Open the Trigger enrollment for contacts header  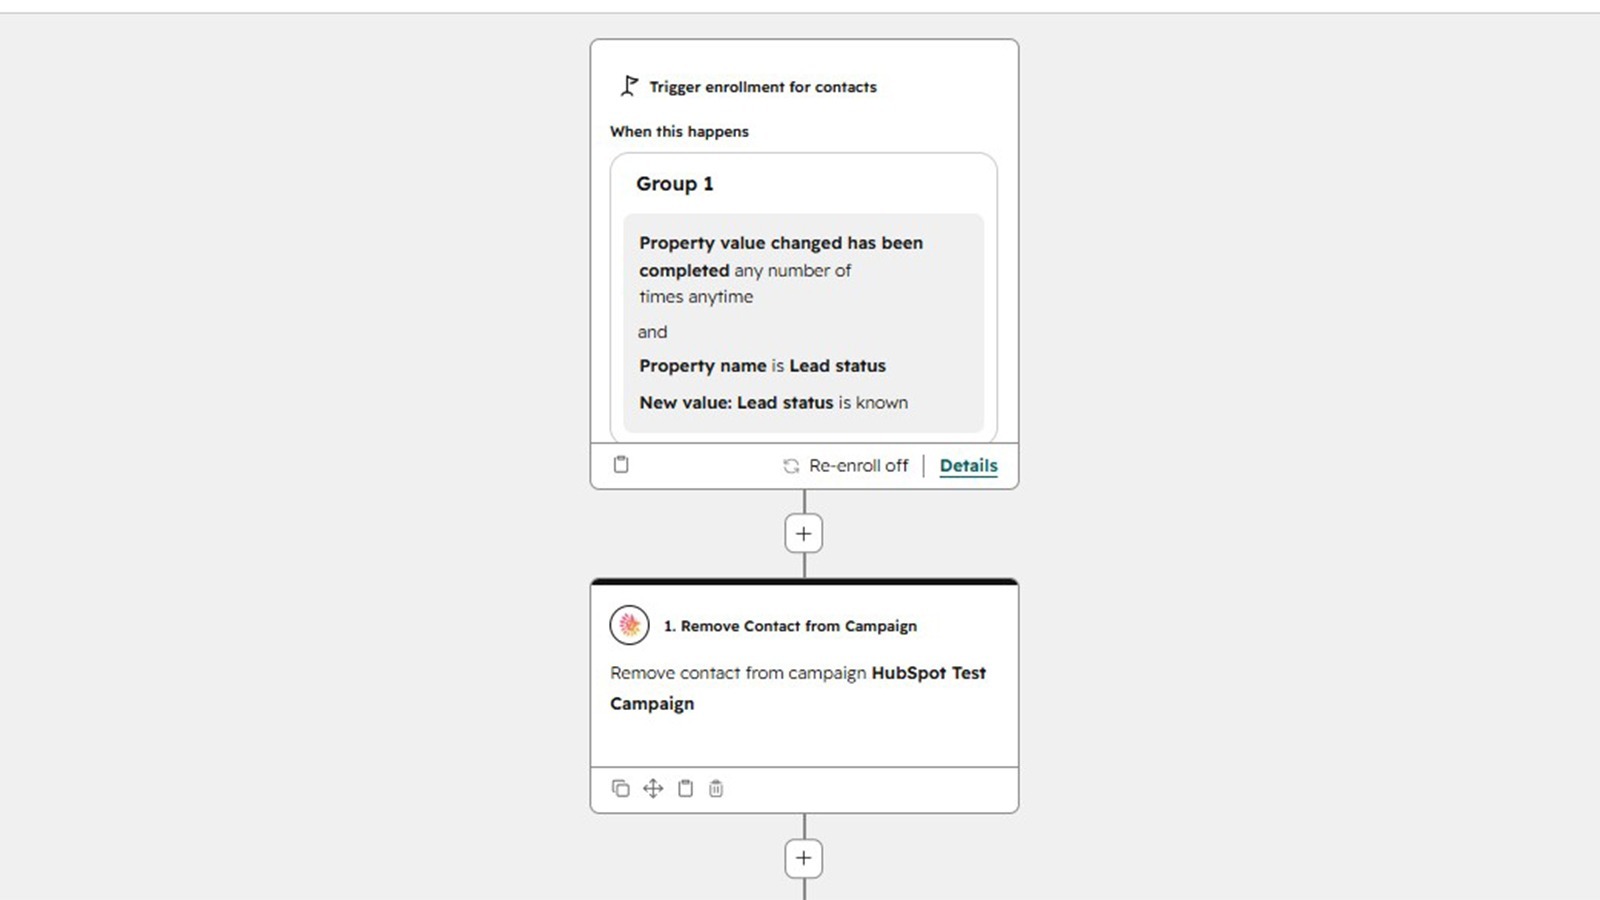(x=763, y=87)
